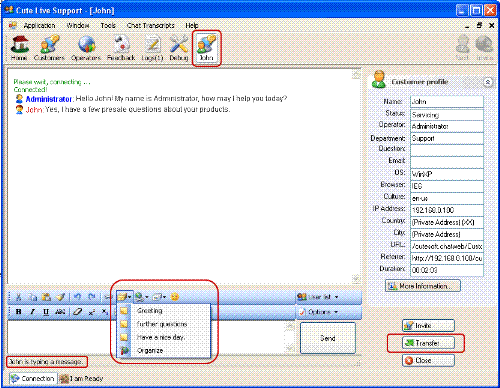The height and width of the screenshot is (388, 500).
Task: Click the Department field showing Support
Action: (447, 138)
